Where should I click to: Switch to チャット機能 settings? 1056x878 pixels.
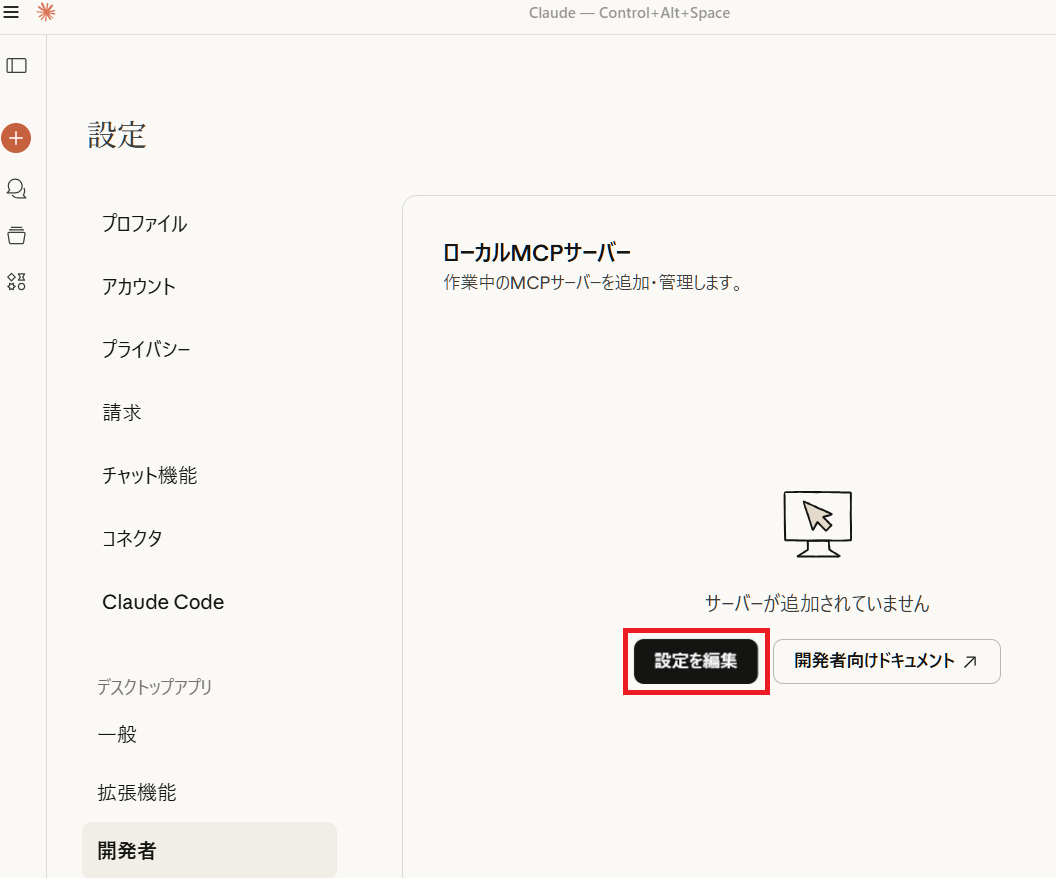tap(149, 476)
